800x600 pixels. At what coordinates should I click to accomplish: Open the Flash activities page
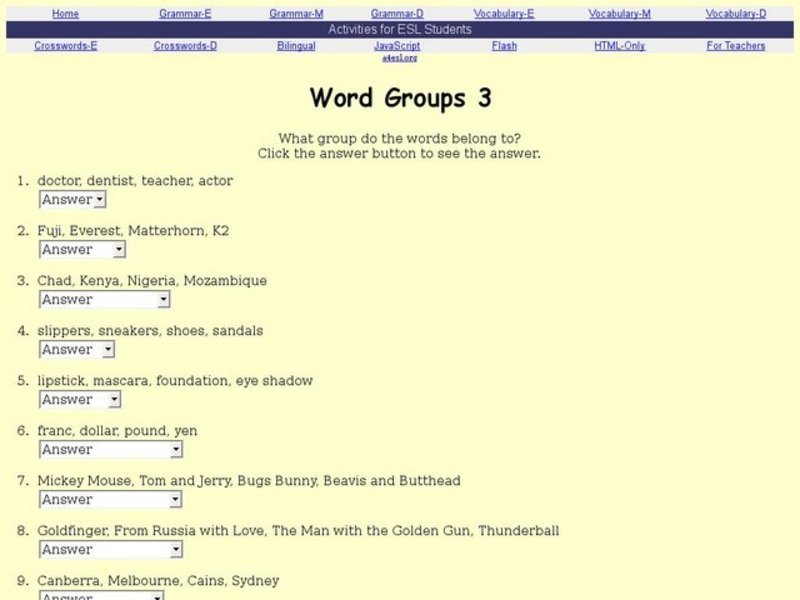click(x=503, y=45)
